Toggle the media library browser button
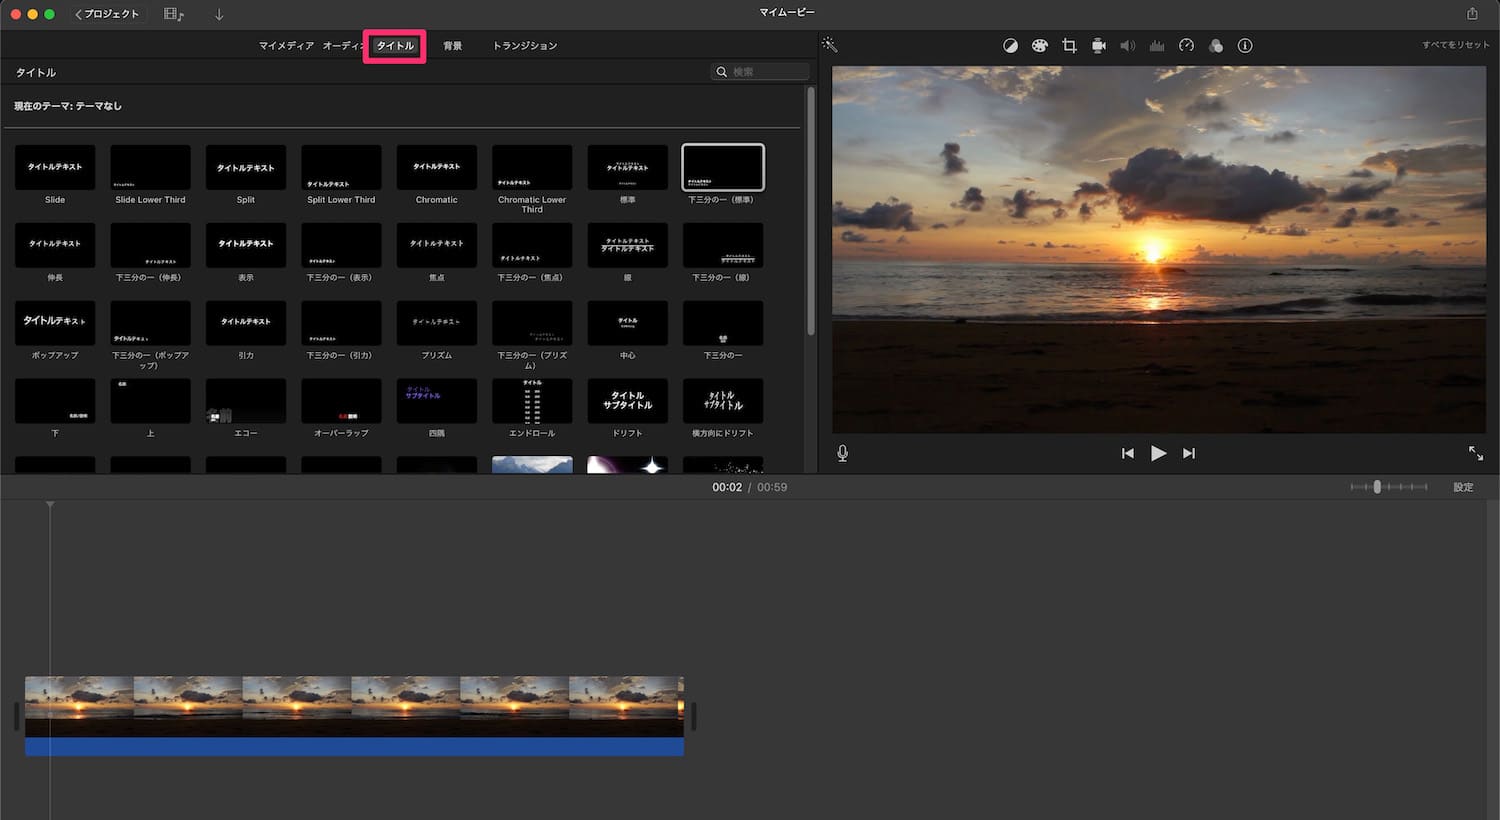Viewport: 1500px width, 820px height. pos(174,14)
